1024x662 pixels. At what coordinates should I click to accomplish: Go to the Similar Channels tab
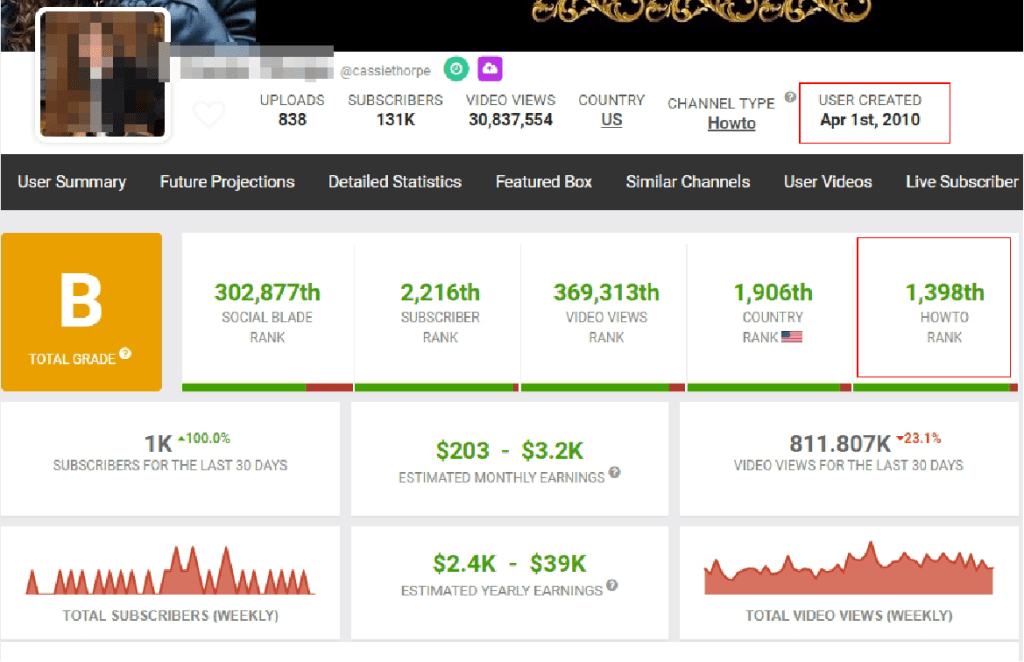[x=688, y=182]
